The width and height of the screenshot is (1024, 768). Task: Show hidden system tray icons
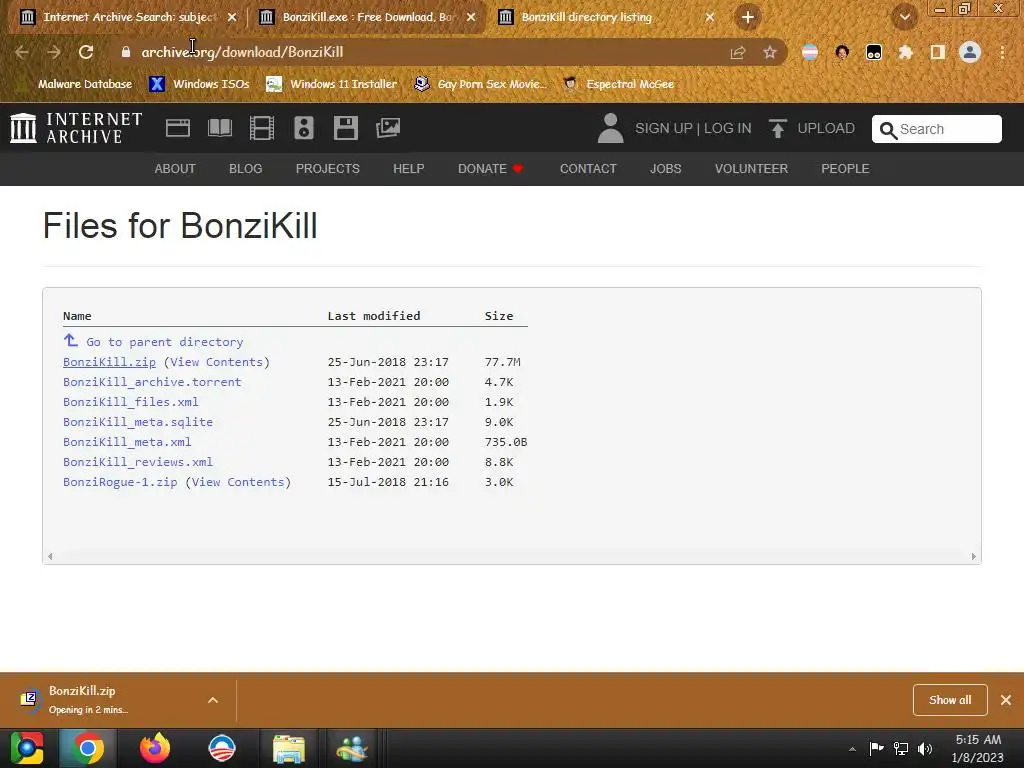point(852,749)
